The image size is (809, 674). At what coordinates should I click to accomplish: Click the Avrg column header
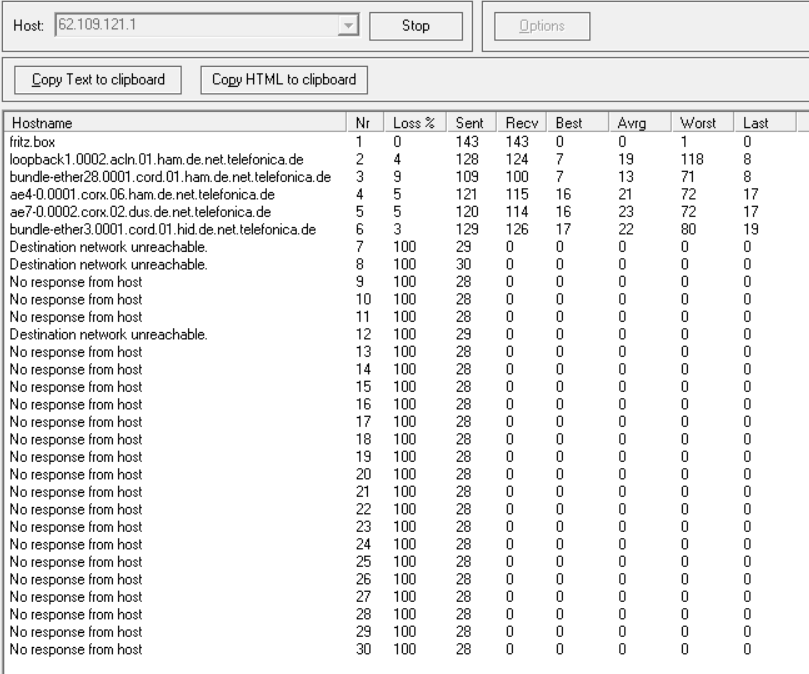tap(640, 123)
